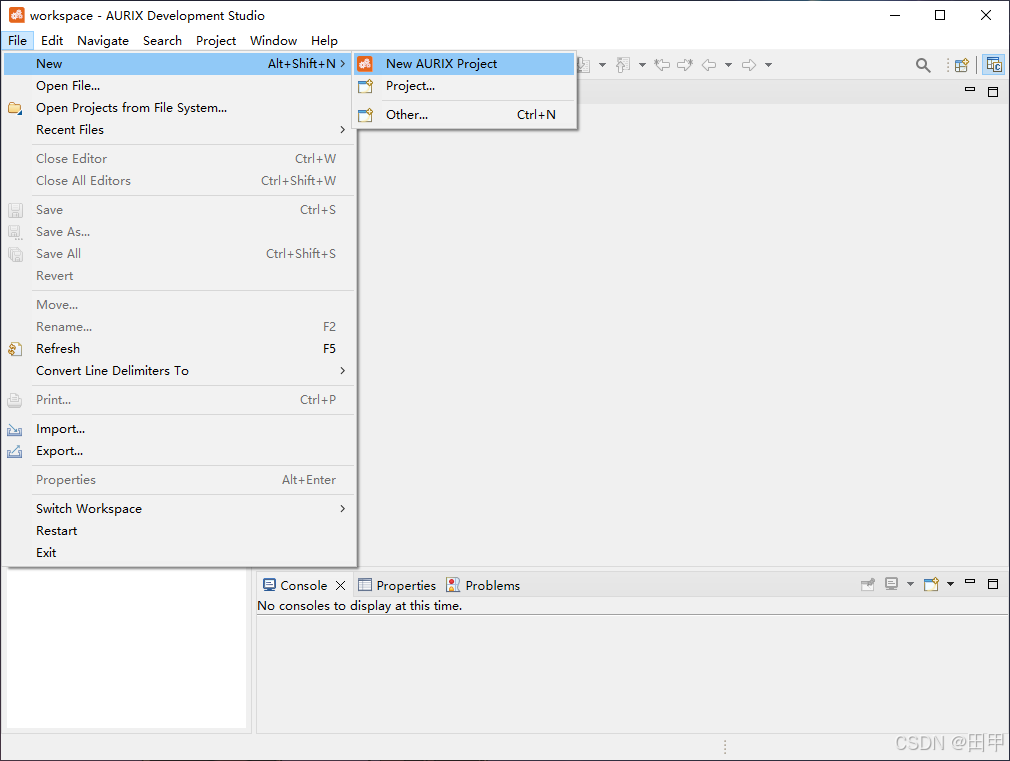Select Open Projects from File System...

178,108
